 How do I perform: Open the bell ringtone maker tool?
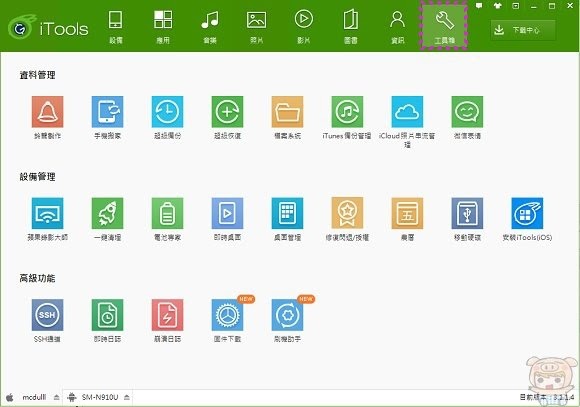[x=47, y=112]
